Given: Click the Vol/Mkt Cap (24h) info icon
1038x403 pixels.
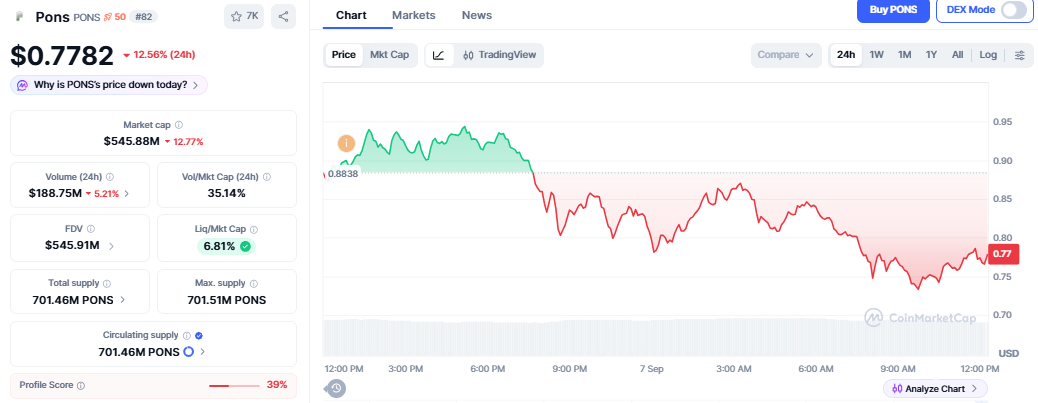Looking at the screenshot, I should (267, 177).
